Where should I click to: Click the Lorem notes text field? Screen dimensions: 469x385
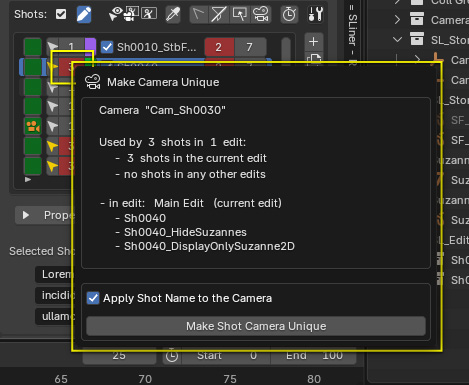click(55, 274)
